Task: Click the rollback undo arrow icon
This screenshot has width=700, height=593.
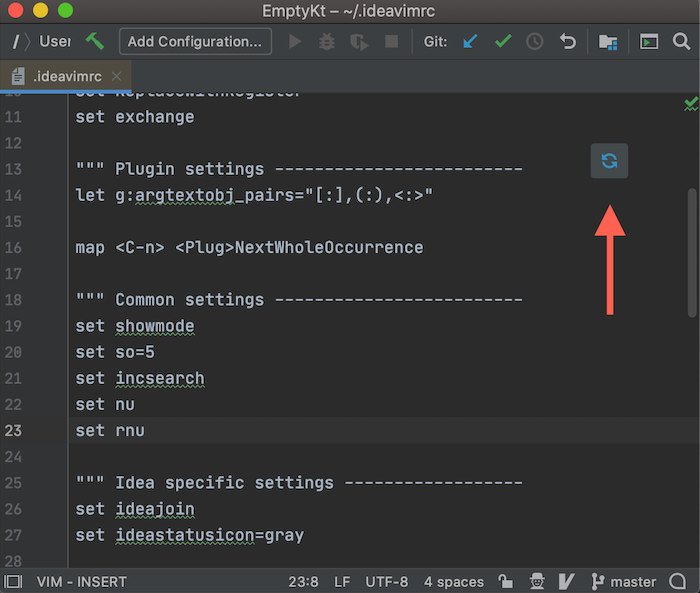Action: tap(568, 42)
